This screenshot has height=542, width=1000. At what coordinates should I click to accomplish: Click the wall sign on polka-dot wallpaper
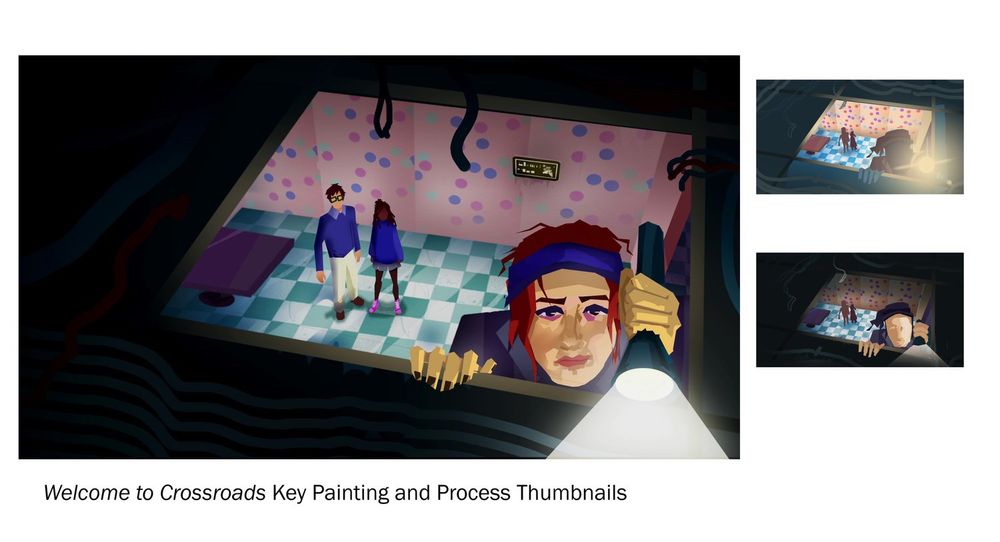pos(536,169)
